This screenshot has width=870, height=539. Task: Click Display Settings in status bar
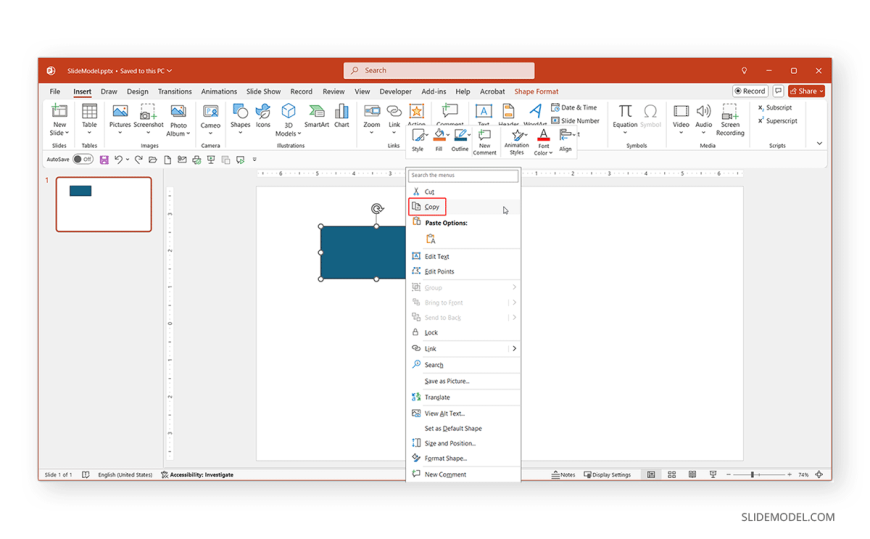click(608, 475)
